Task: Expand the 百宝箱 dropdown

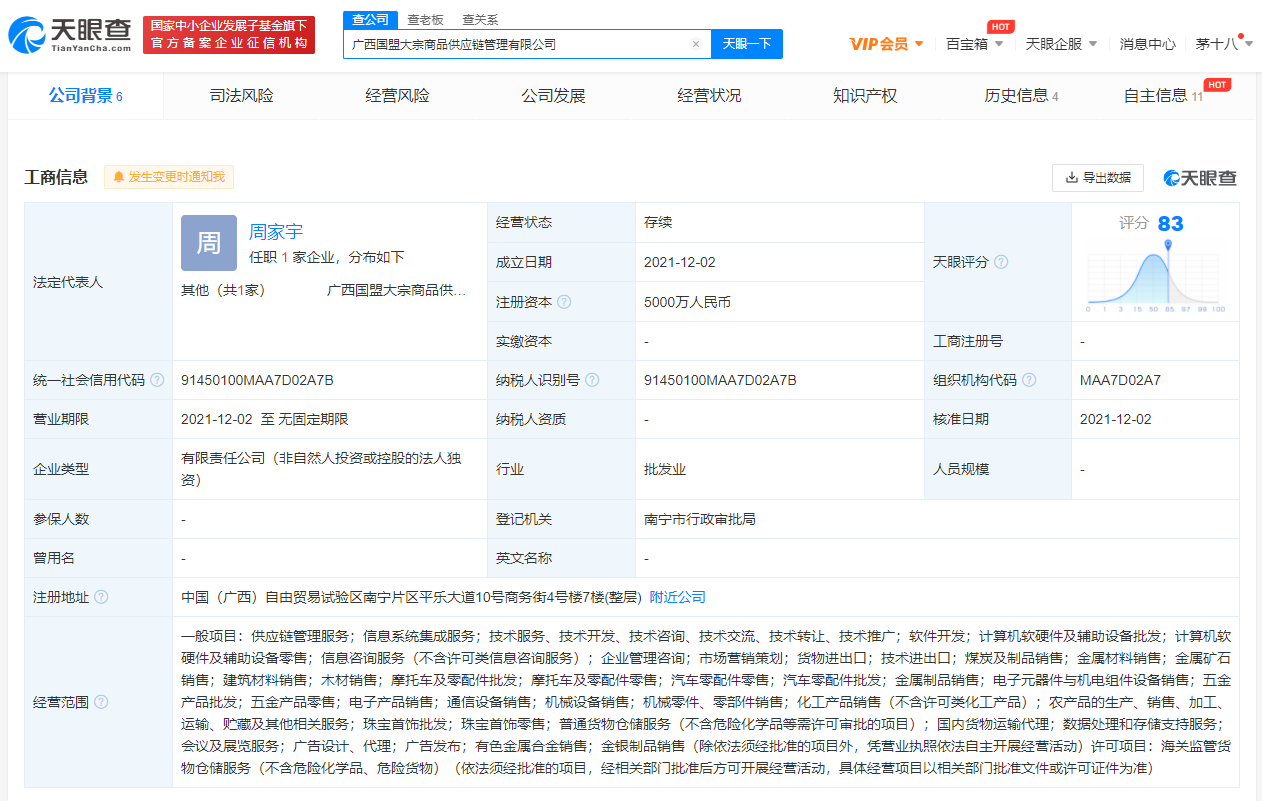Action: (976, 44)
